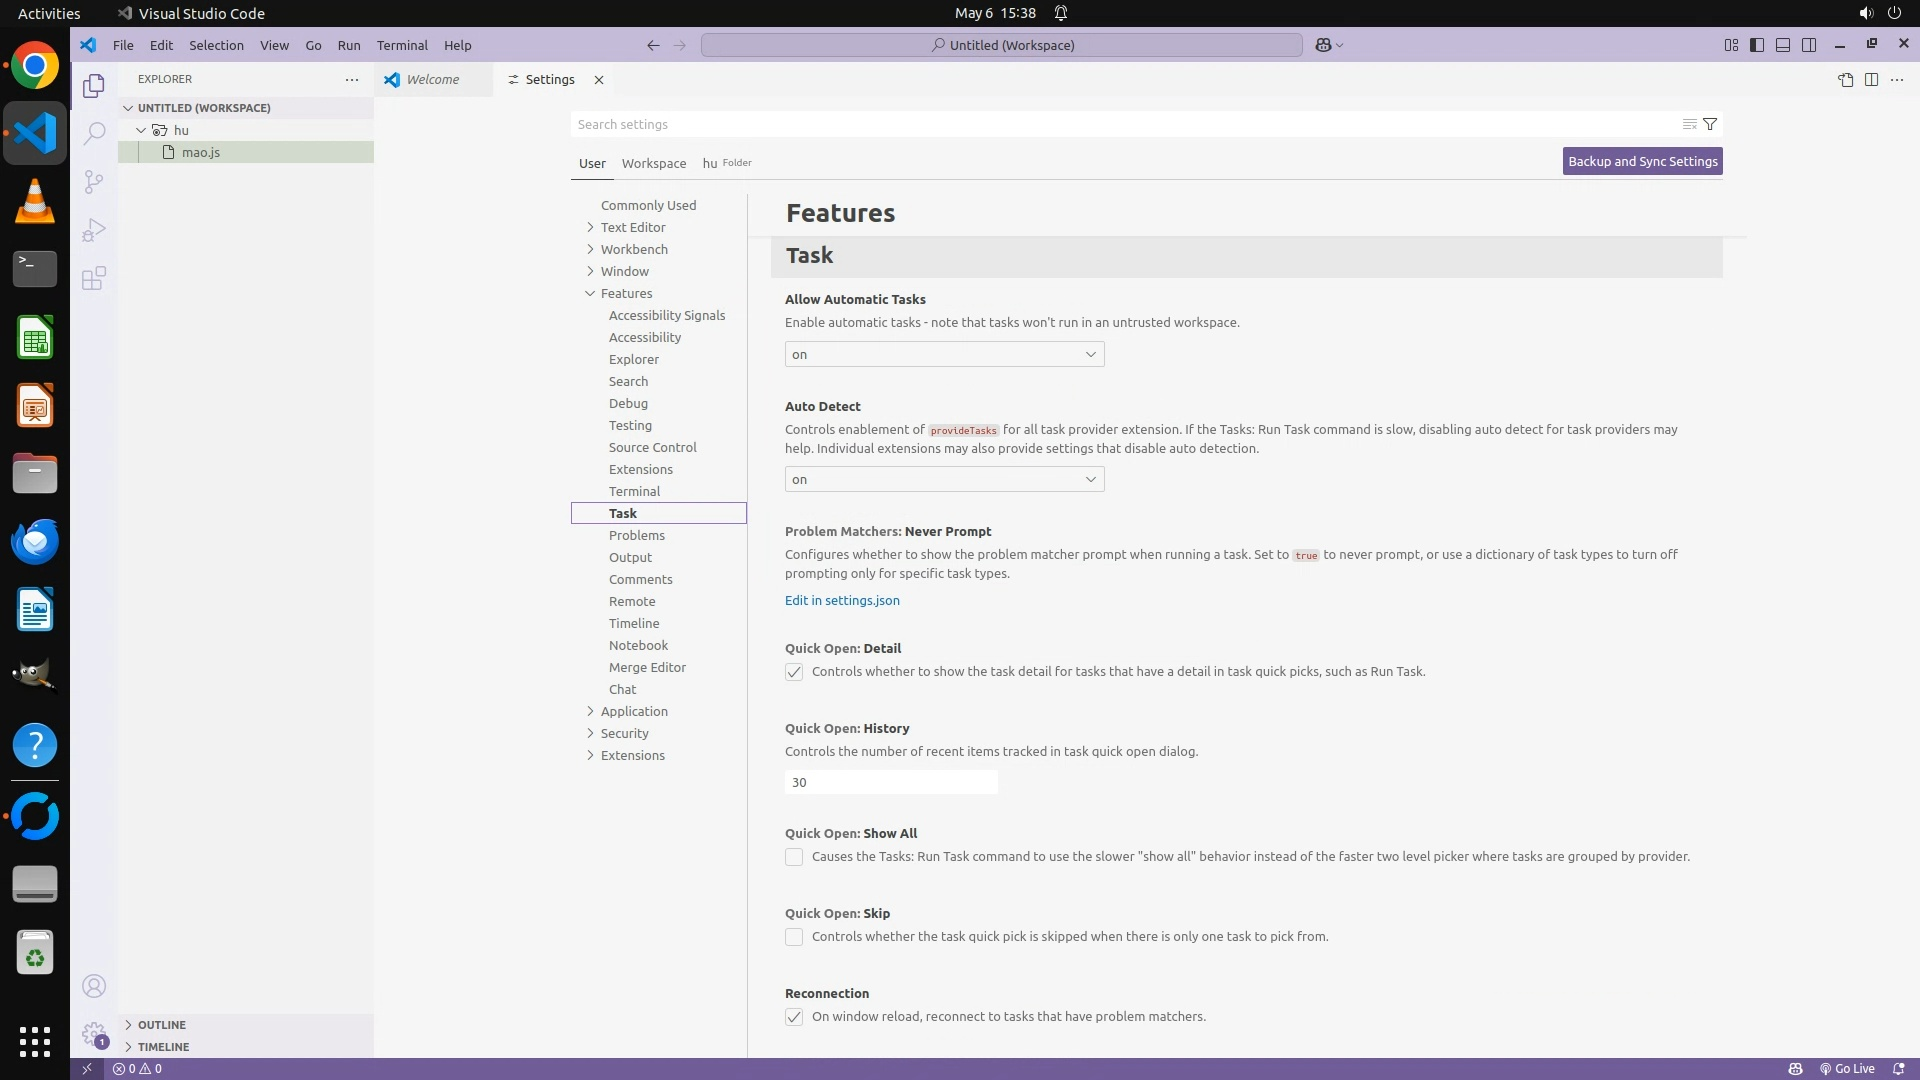
Task: Click Open Settings (JSON) icon
Action: [x=1845, y=80]
